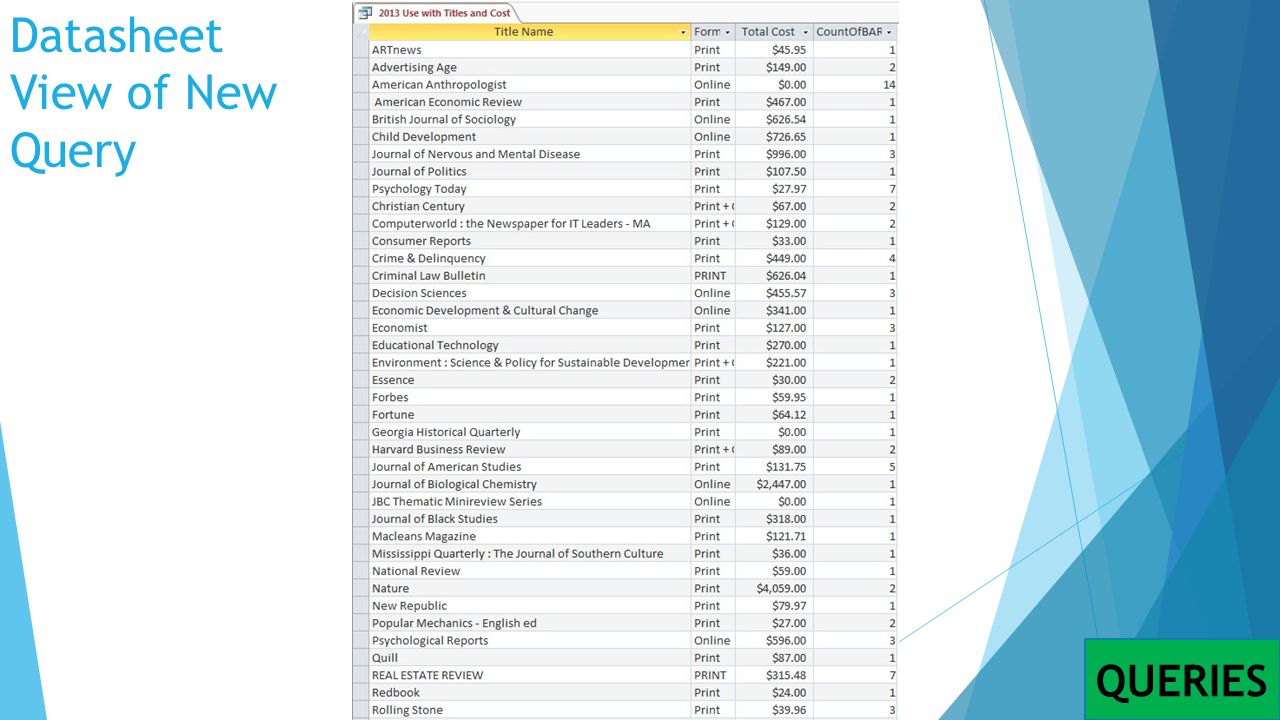Screen dimensions: 1280x720
Task: Select the 'American Anthropologist' cell
Action: pyautogui.click(x=529, y=85)
